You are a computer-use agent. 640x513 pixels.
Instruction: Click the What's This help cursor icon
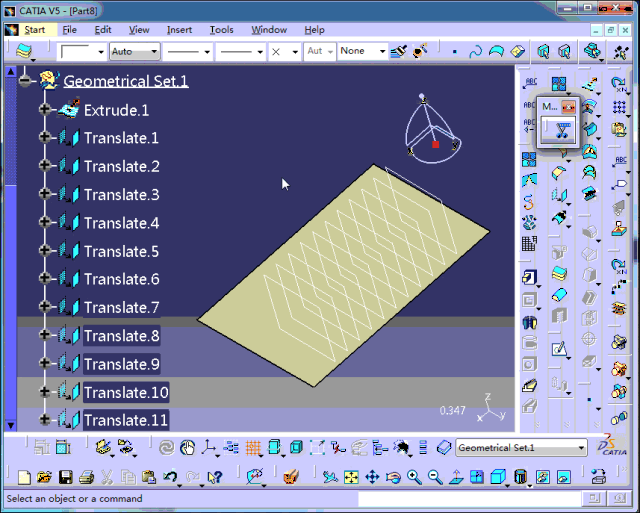215,477
